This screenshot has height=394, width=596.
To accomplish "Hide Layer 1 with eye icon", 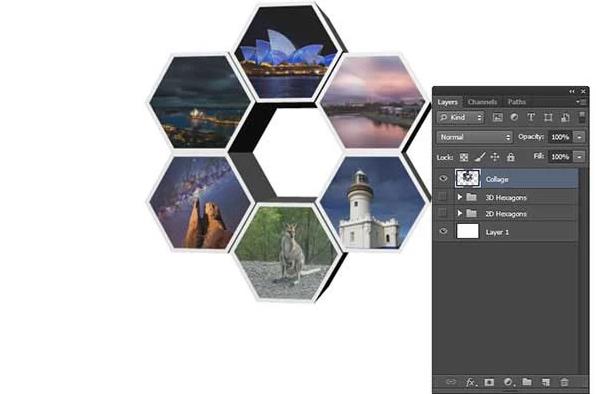I will click(x=443, y=231).
